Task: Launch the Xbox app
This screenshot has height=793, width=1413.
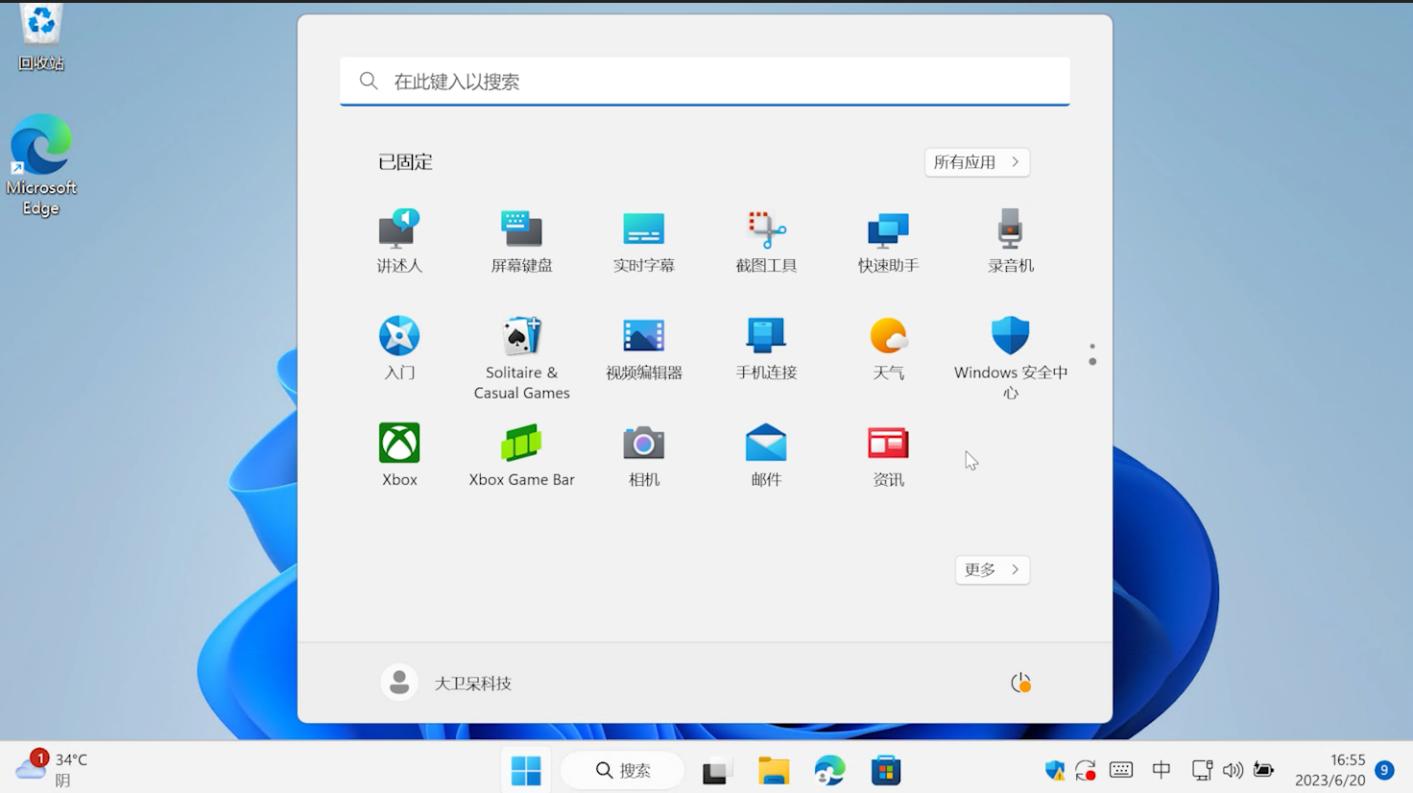Action: point(399,453)
